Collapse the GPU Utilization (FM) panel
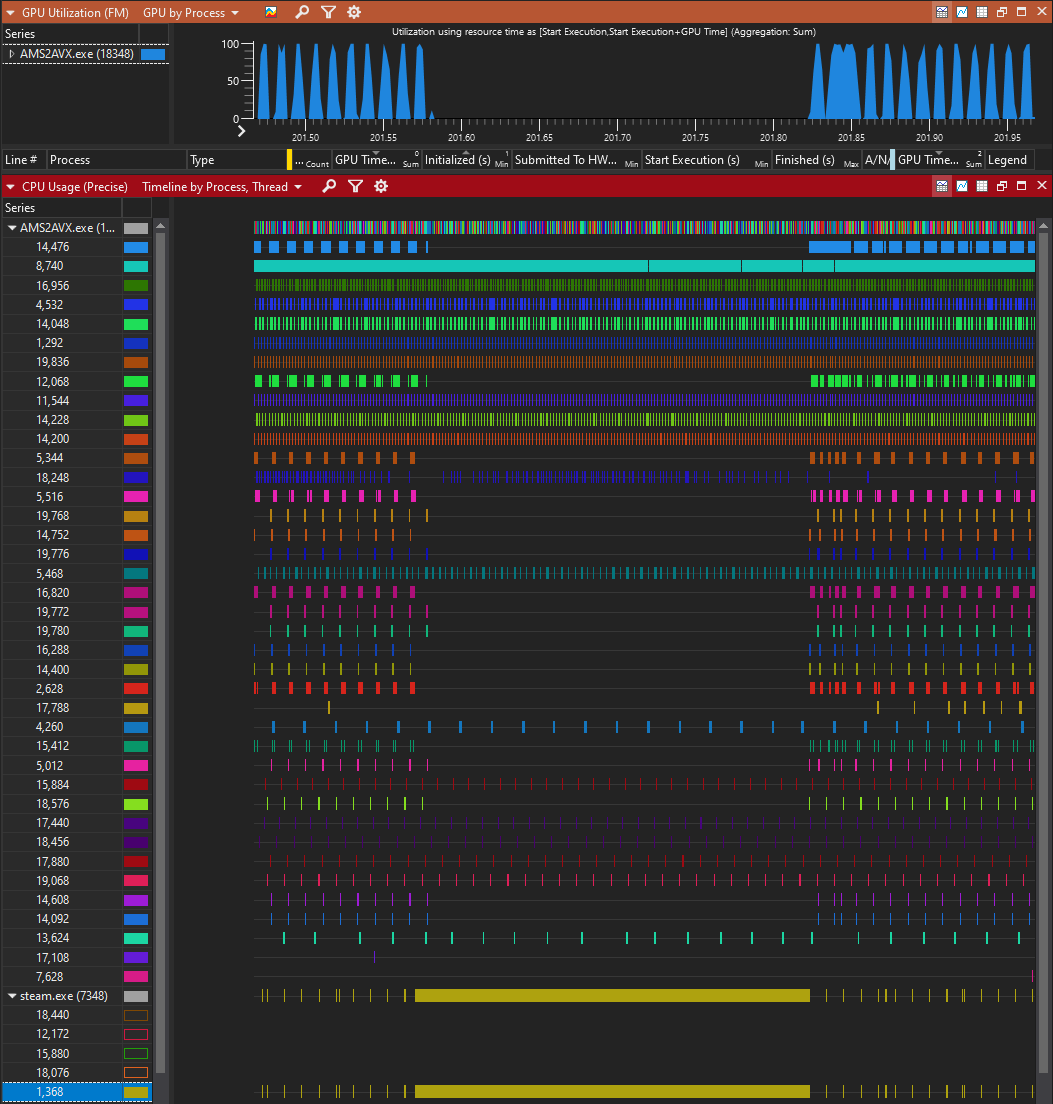The width and height of the screenshot is (1053, 1104). point(11,13)
